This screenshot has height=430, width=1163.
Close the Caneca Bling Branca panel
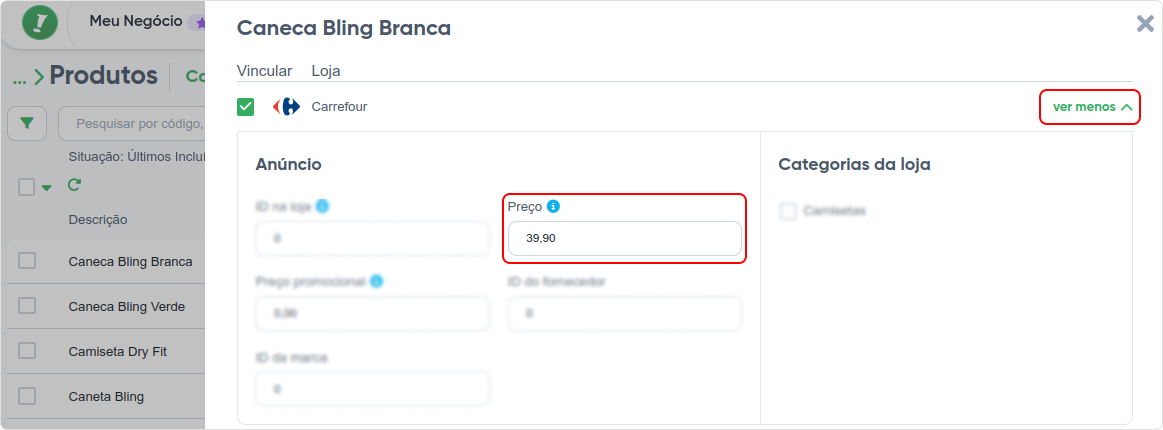coord(1145,24)
